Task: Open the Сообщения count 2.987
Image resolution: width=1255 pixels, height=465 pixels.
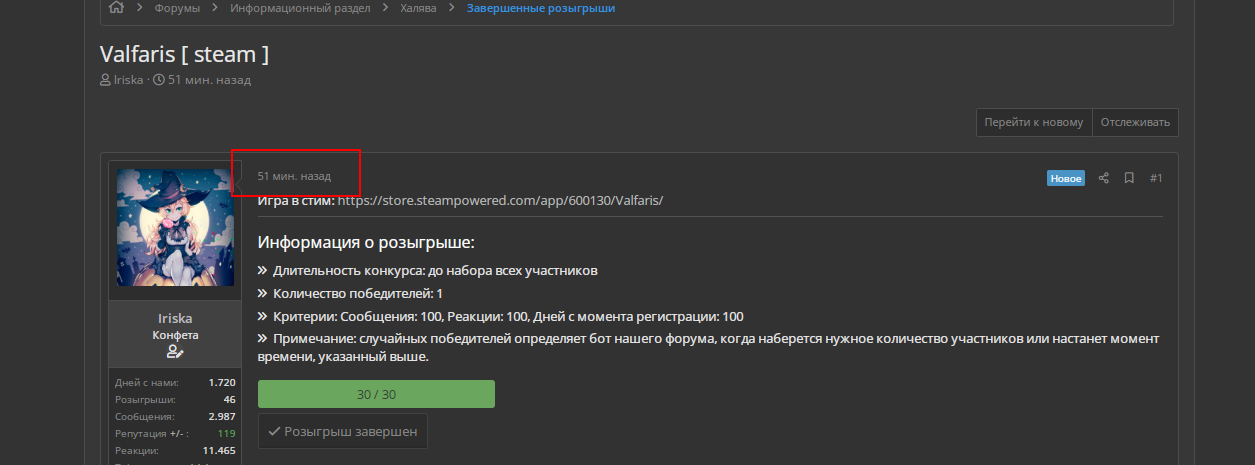Action: click(221, 417)
